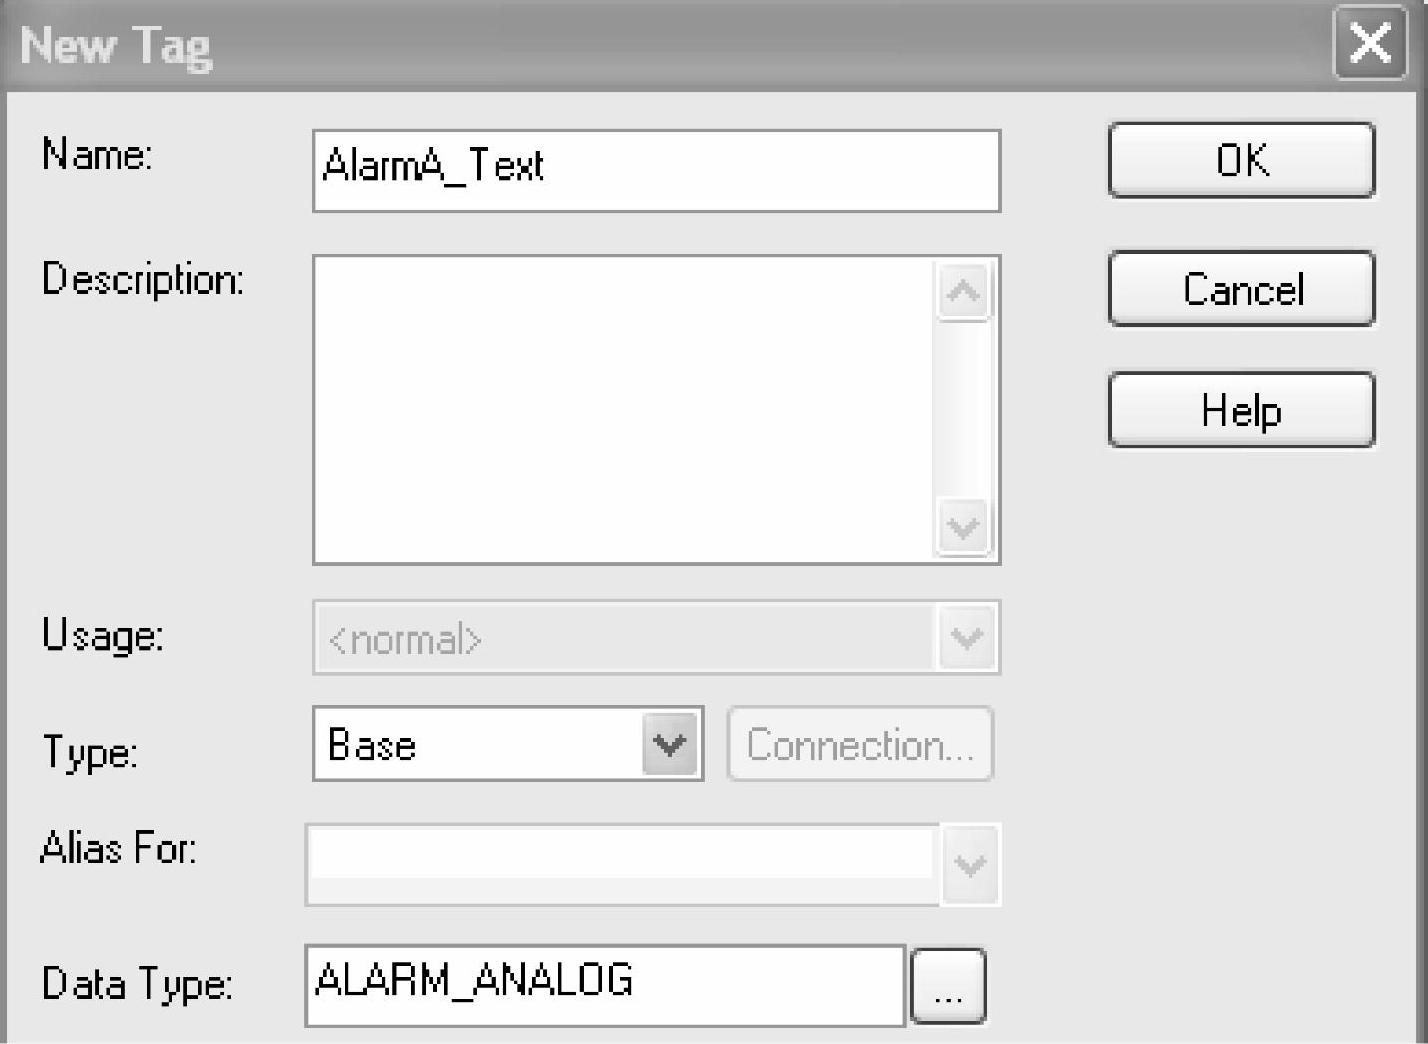Confirm the new tag with OK

1241,160
